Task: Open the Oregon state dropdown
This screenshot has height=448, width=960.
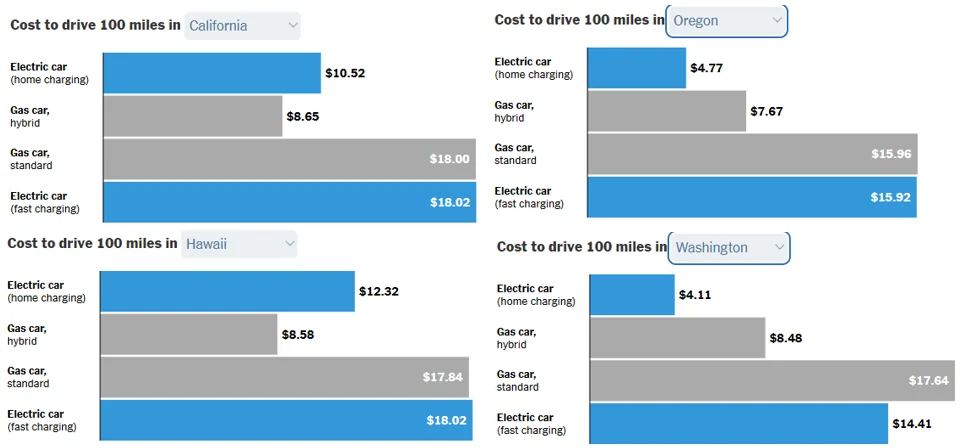Action: 726,20
